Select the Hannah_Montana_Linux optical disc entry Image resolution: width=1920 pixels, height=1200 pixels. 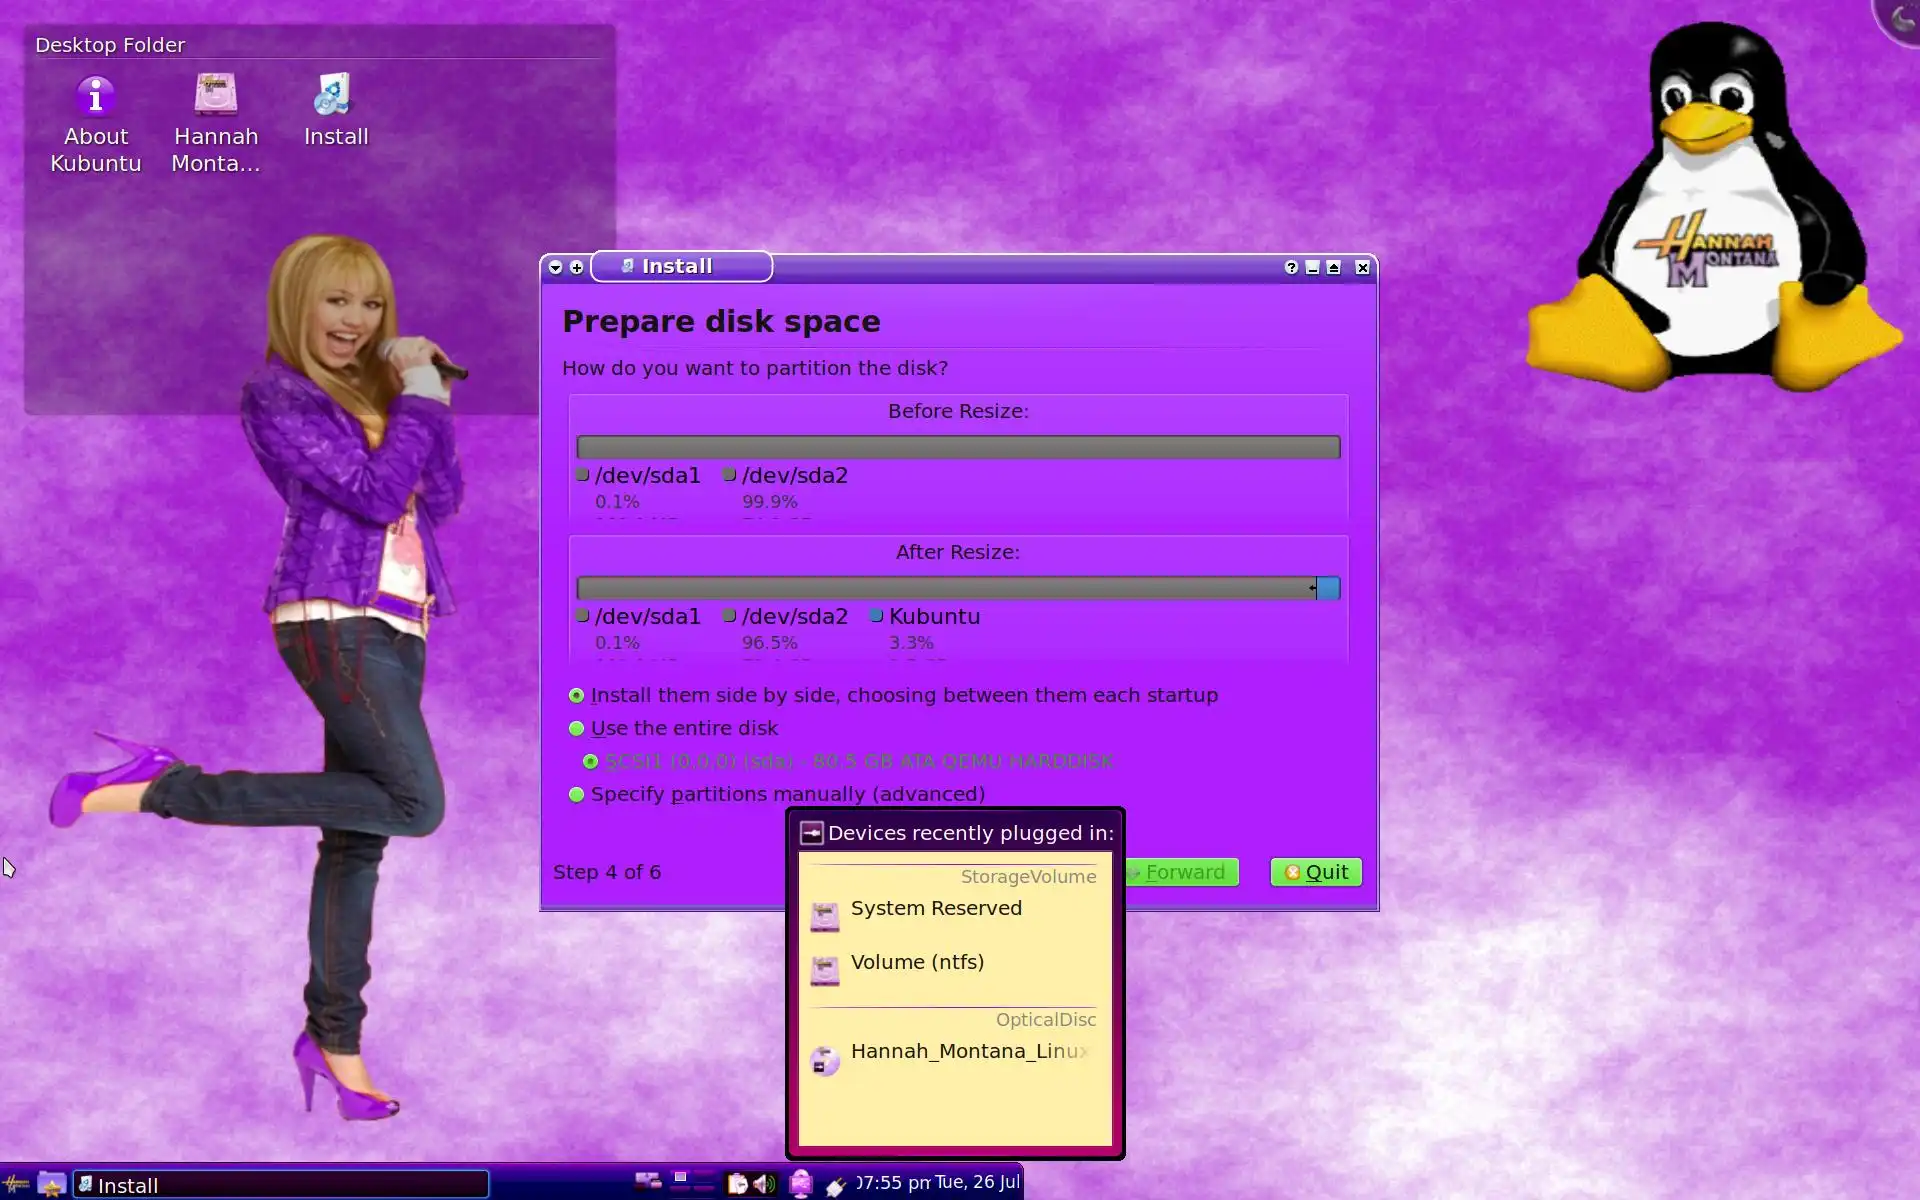(967, 1052)
